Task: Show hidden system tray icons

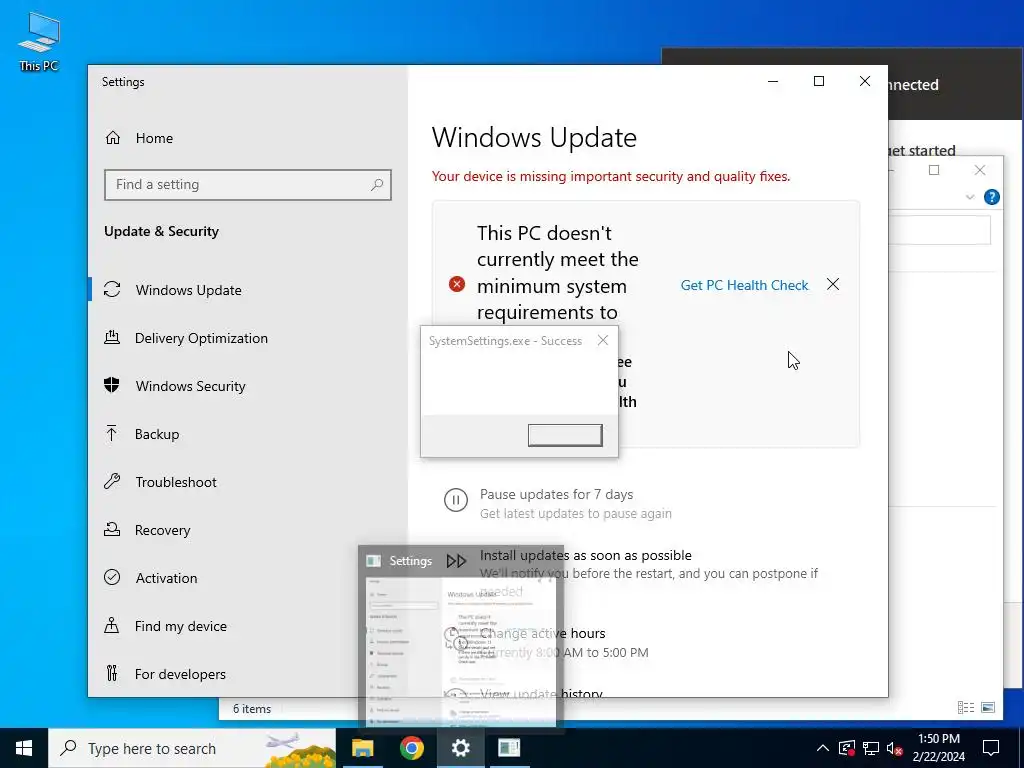Action: click(823, 748)
